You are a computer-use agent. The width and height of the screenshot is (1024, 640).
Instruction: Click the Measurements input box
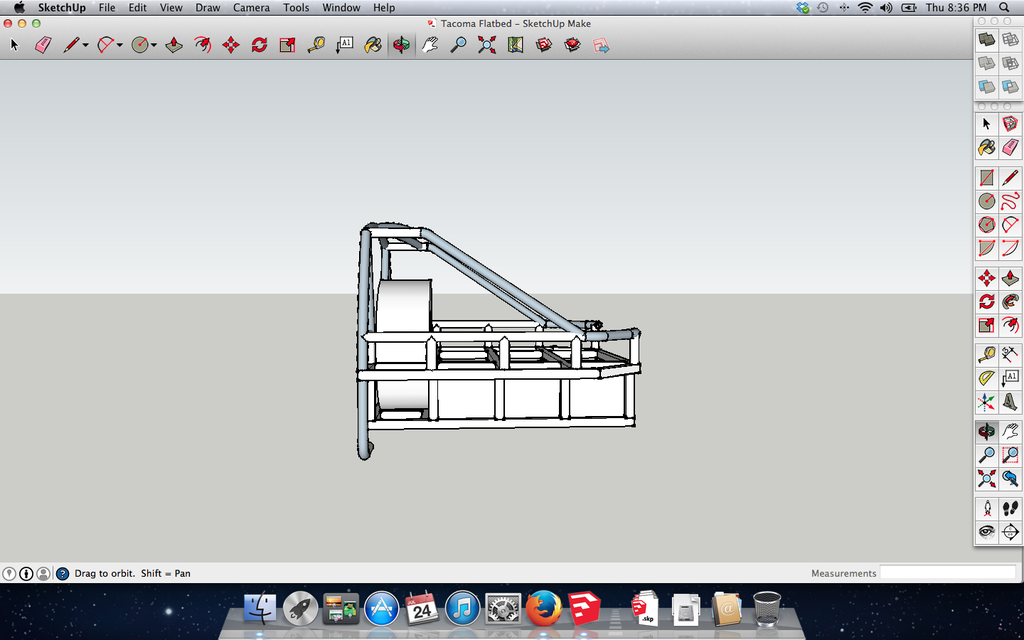948,573
